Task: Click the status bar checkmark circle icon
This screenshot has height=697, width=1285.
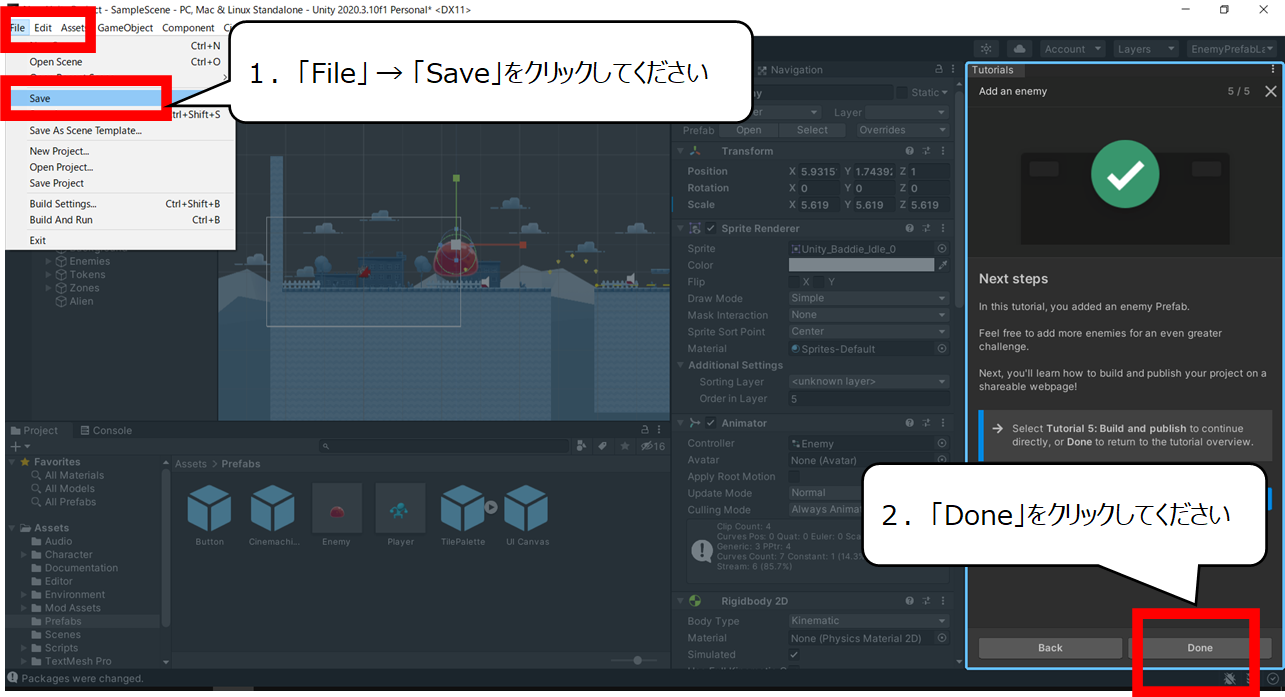Action: coord(1272,679)
